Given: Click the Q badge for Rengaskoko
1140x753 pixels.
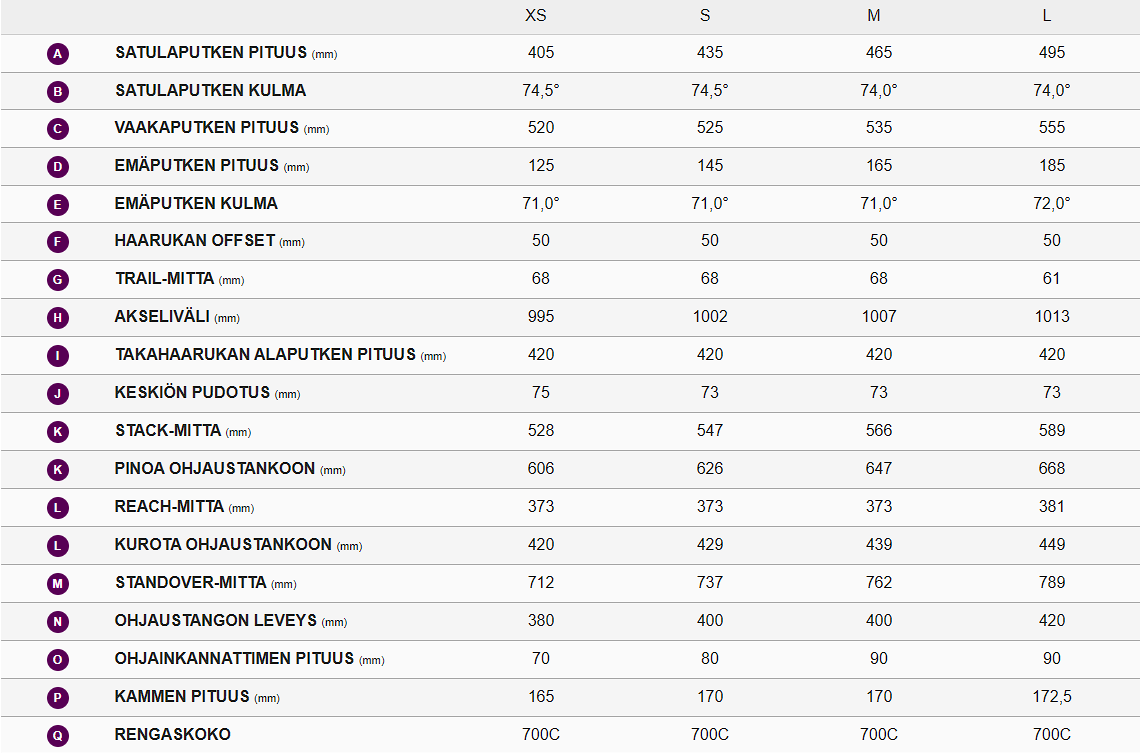Looking at the screenshot, I should (58, 736).
